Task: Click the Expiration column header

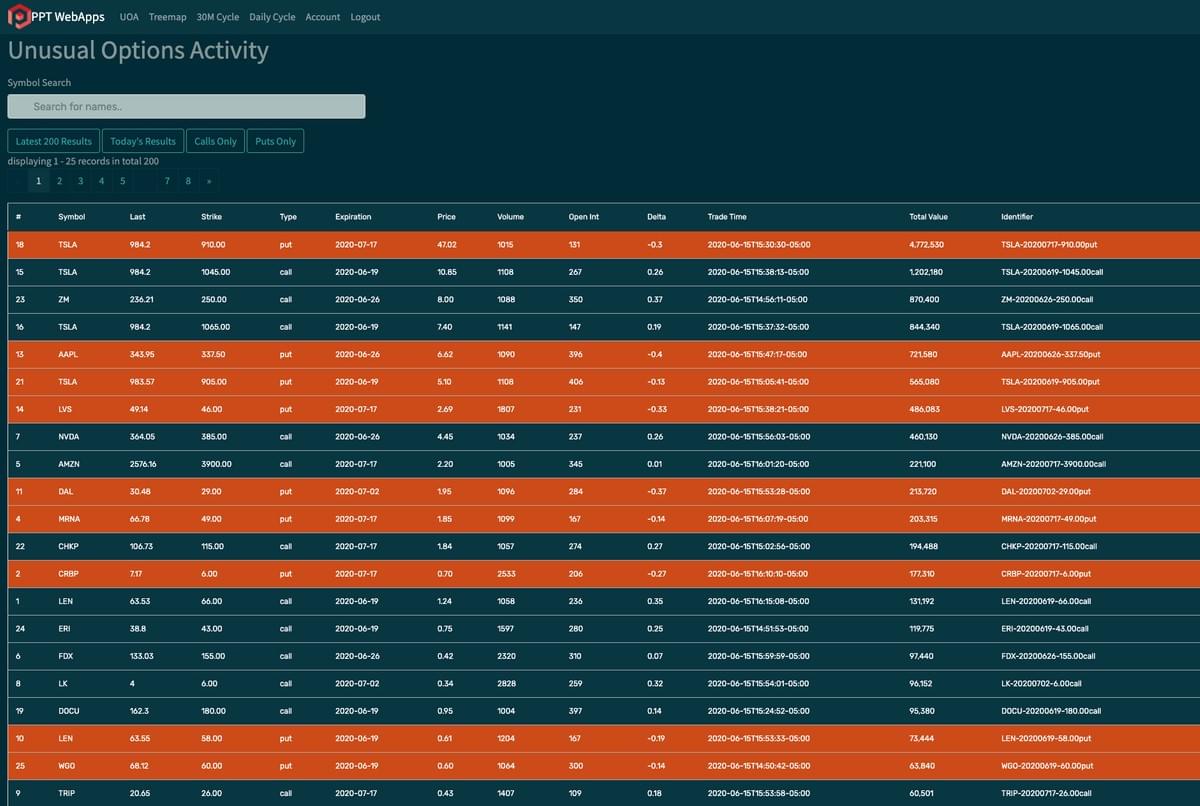Action: click(x=353, y=217)
